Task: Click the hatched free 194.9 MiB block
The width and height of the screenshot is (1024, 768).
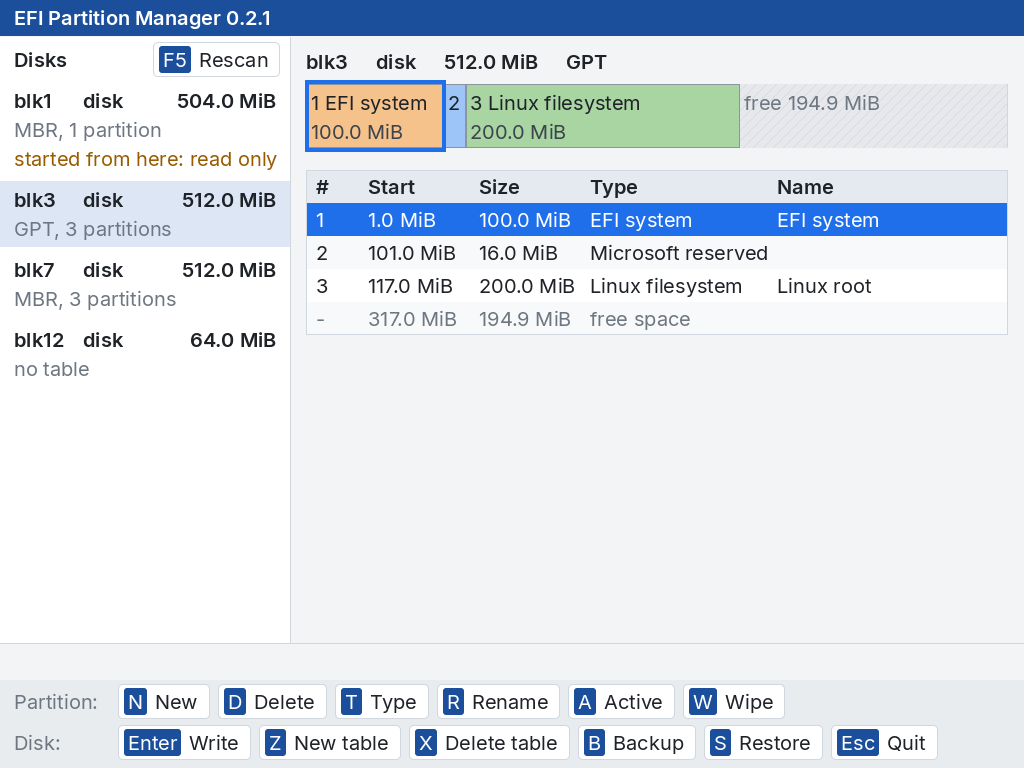Action: coord(874,116)
